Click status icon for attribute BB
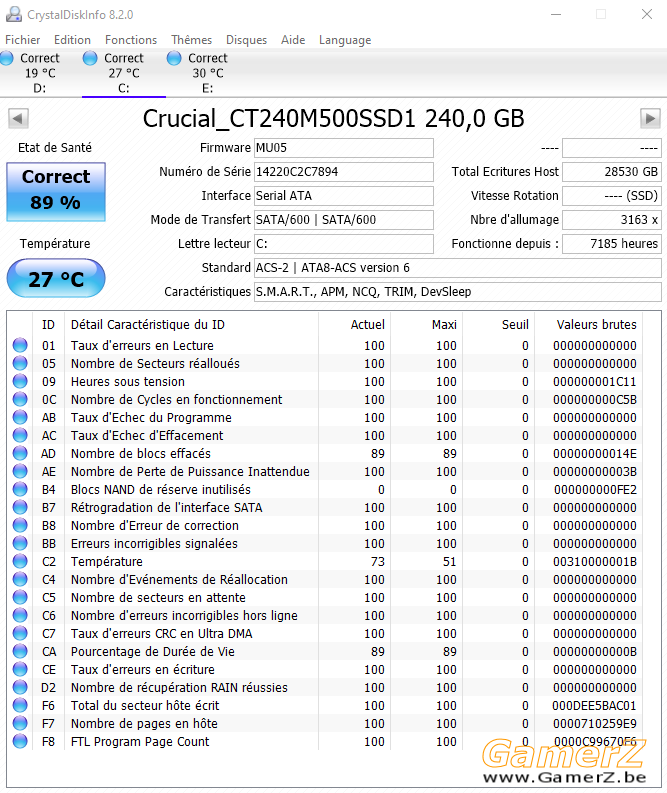 tap(20, 543)
